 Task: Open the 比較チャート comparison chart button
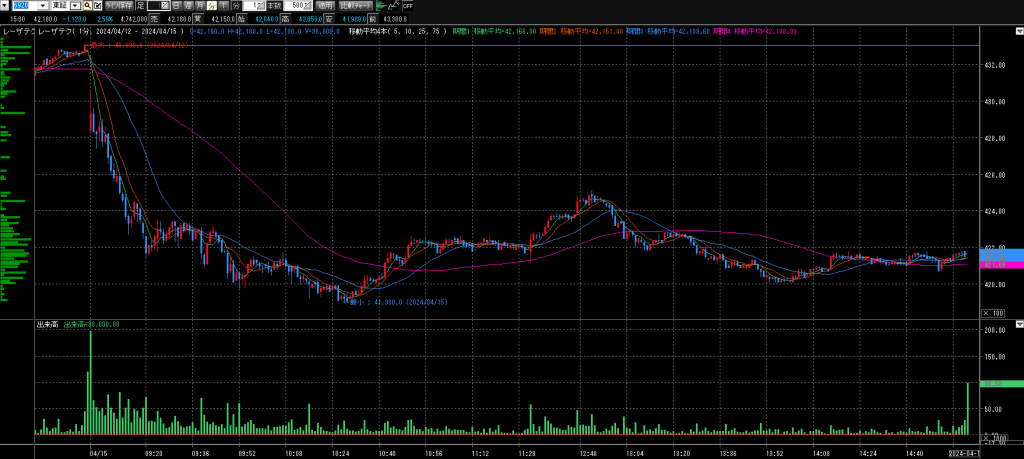pos(356,6)
